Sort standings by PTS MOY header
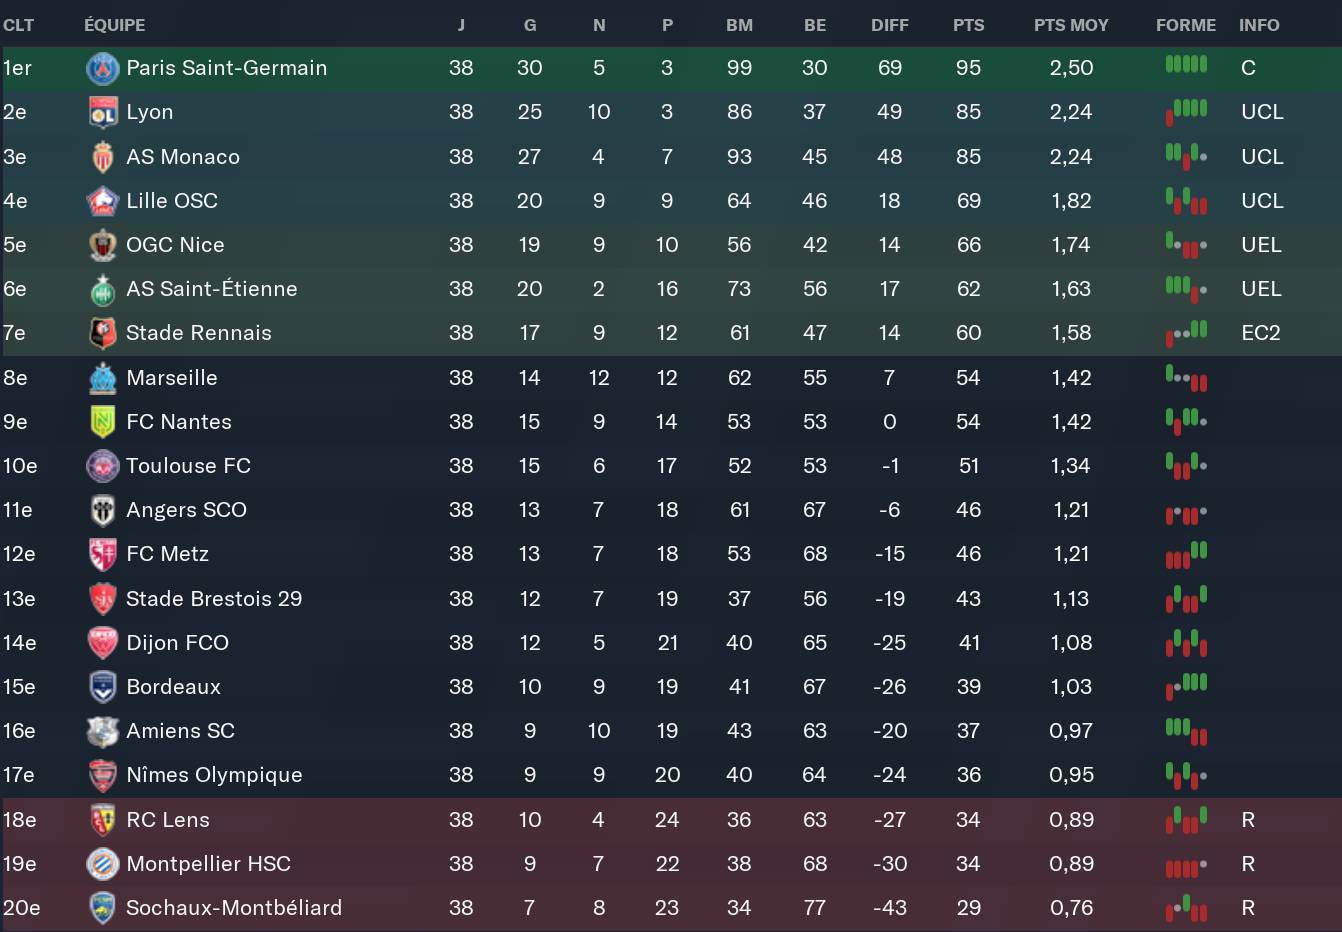The height and width of the screenshot is (932, 1342). tap(1071, 25)
